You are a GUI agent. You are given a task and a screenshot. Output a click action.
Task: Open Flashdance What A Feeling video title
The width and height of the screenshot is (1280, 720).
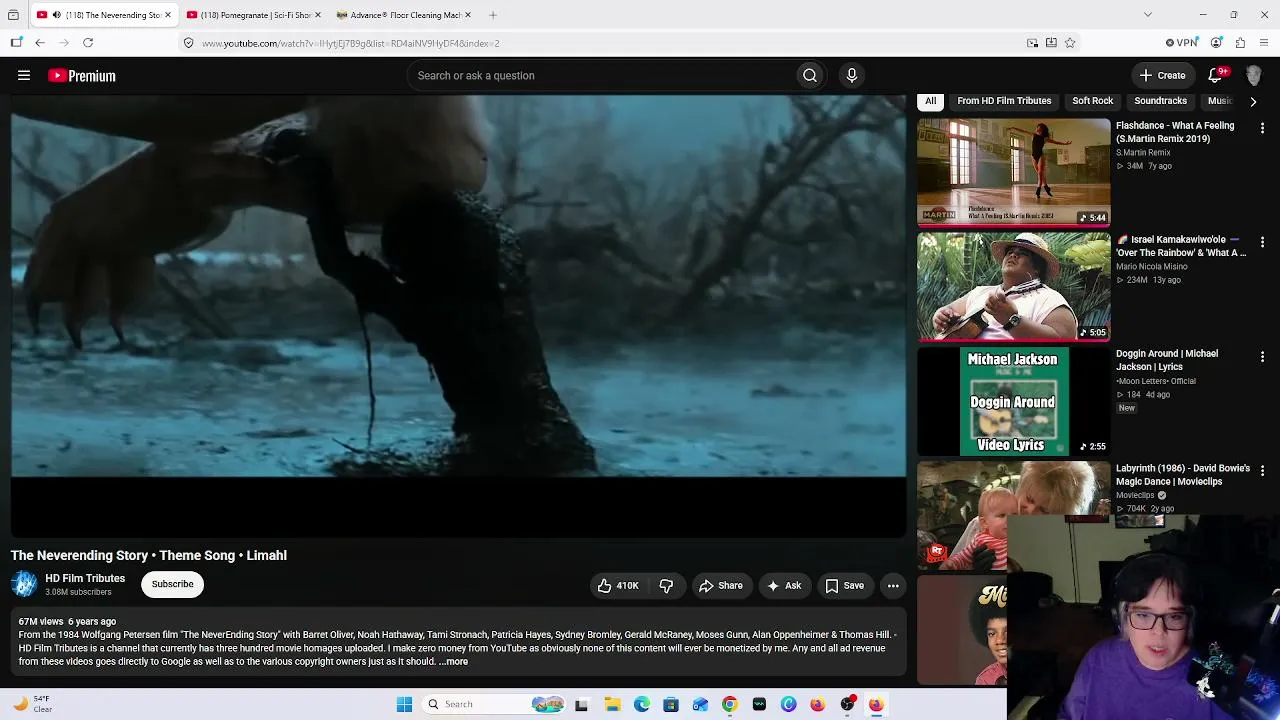tap(1175, 132)
